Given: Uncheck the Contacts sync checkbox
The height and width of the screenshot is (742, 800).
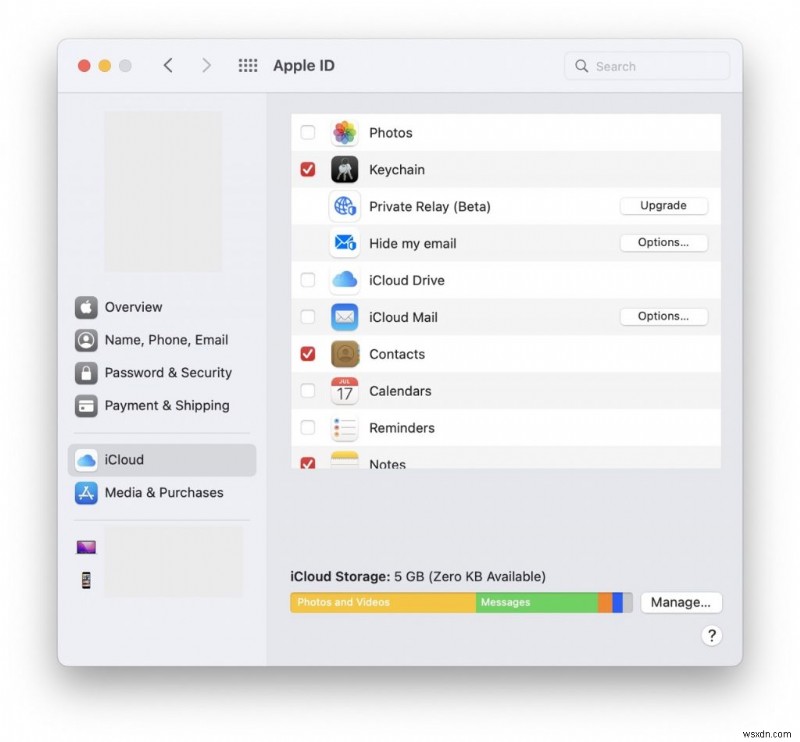Looking at the screenshot, I should click(308, 354).
